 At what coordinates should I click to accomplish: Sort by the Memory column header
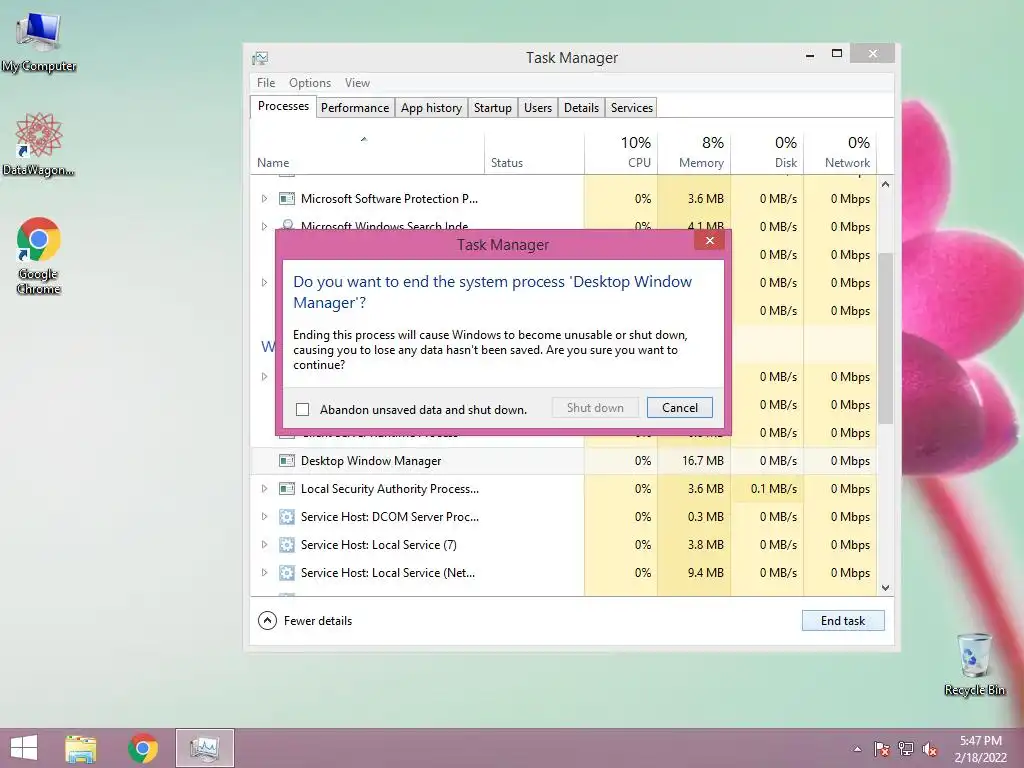click(x=694, y=153)
